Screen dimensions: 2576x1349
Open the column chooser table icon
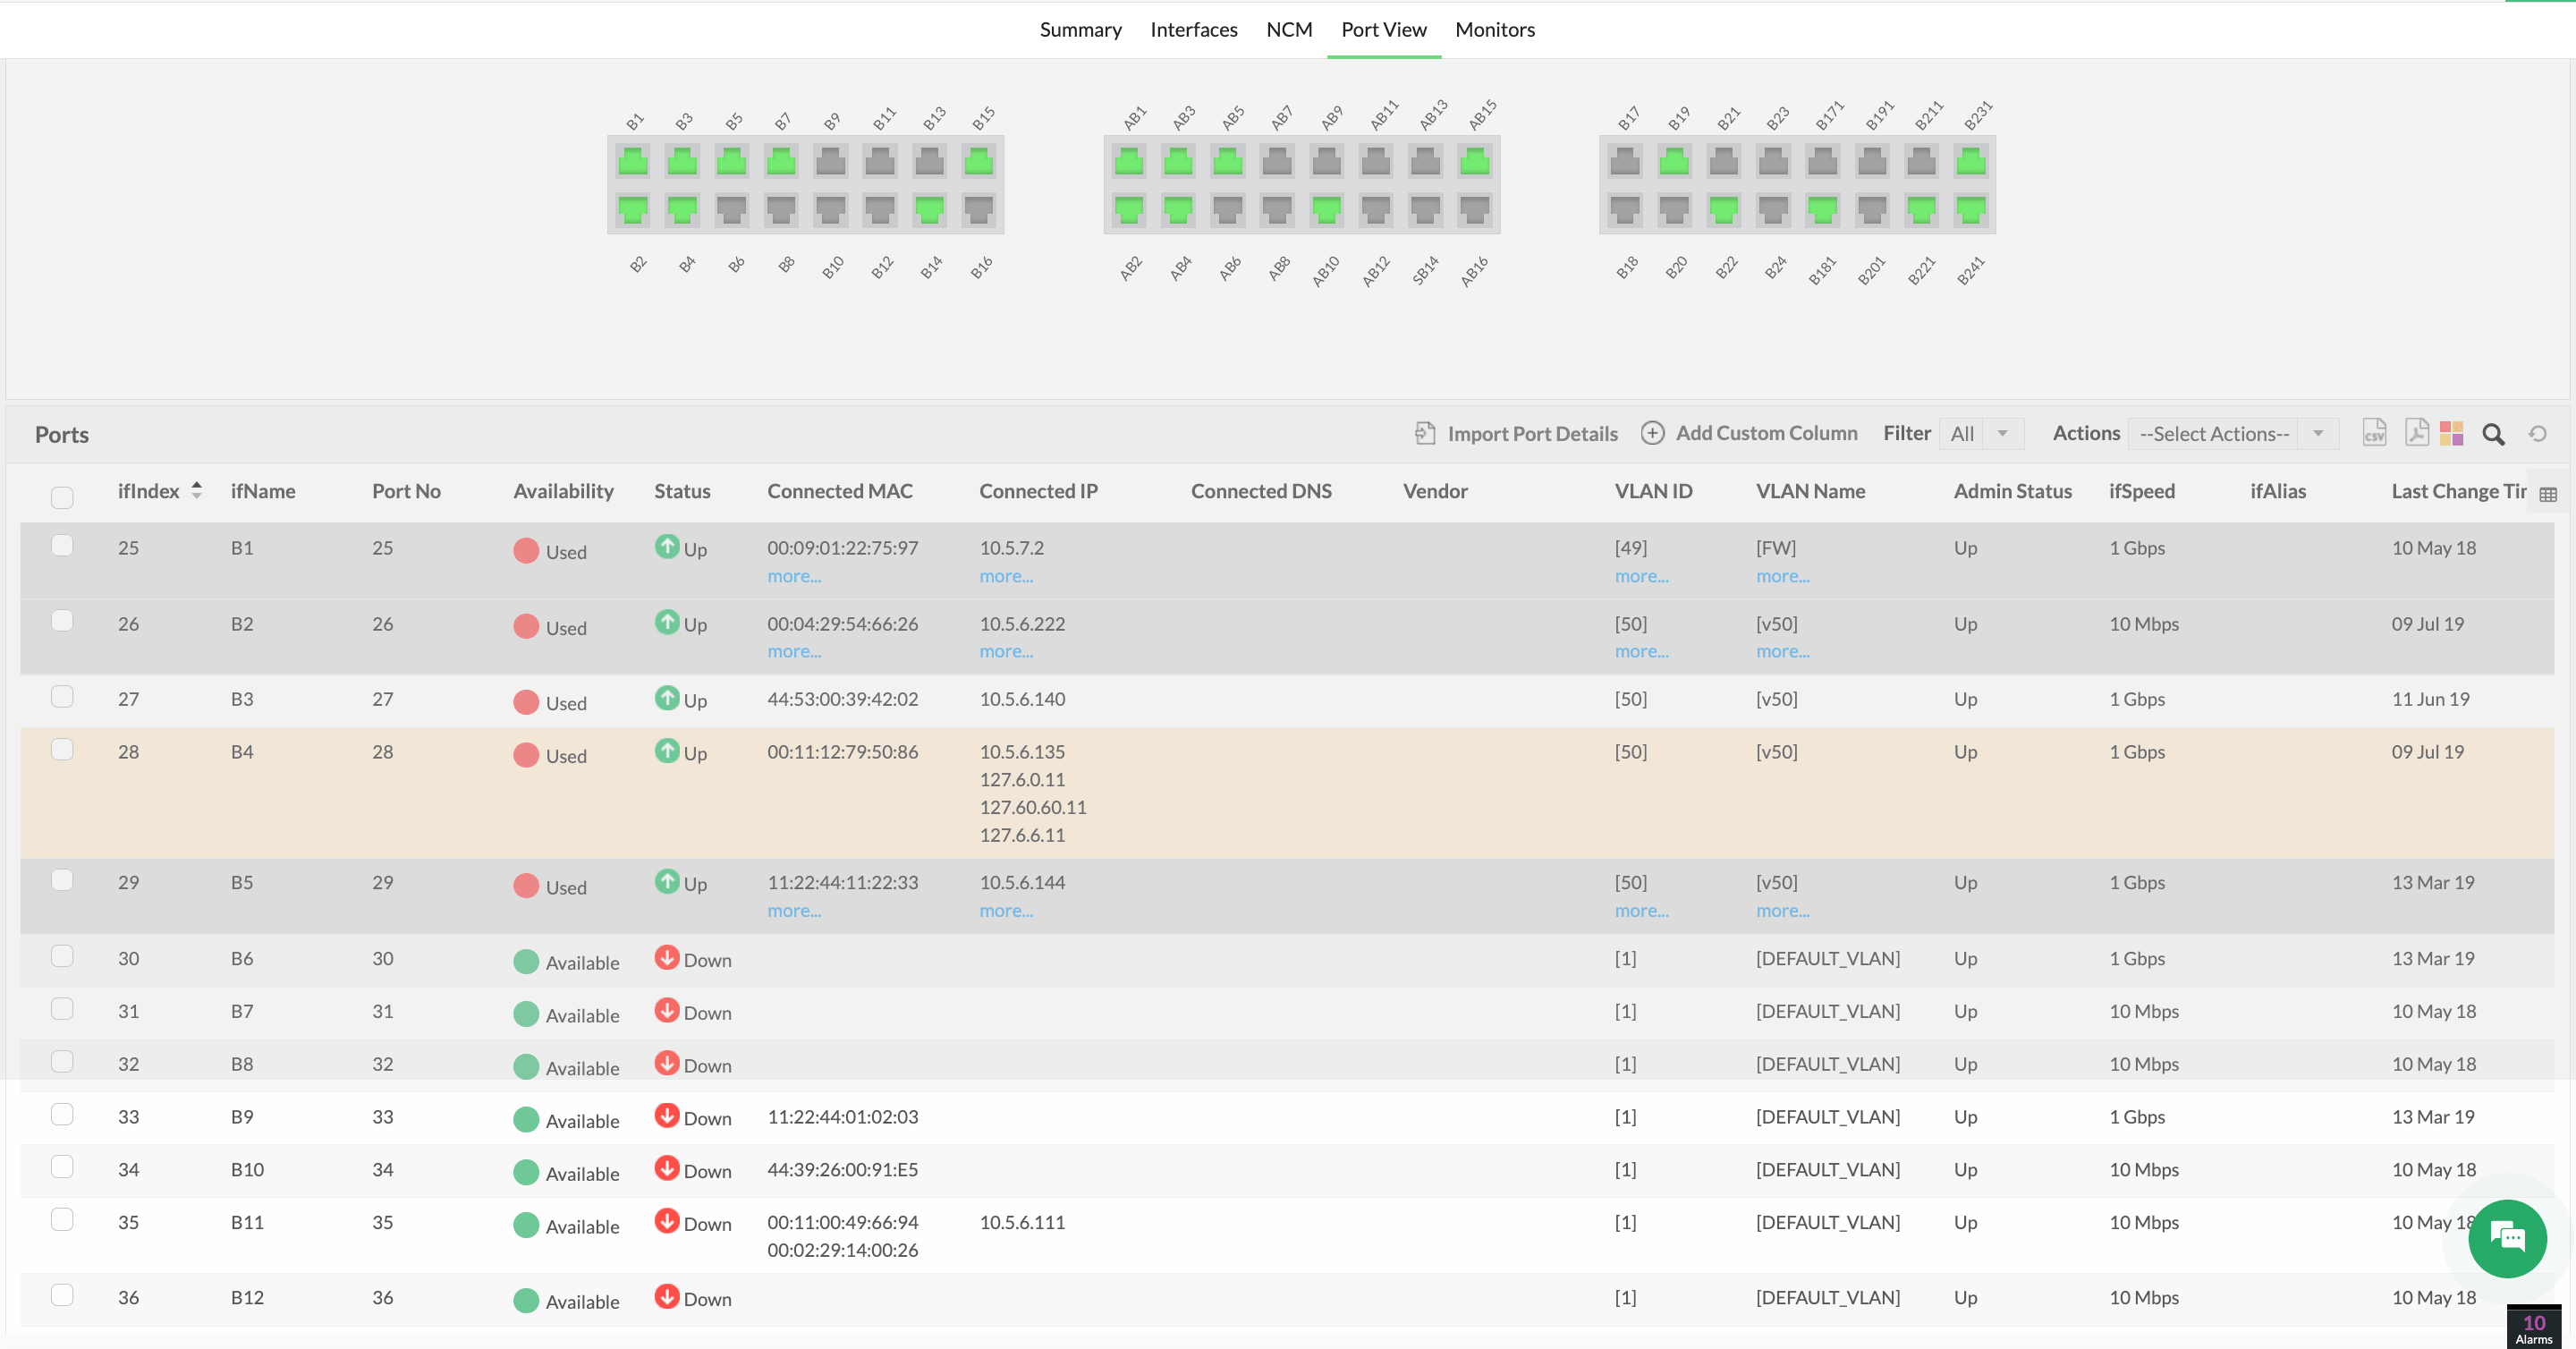tap(2548, 494)
